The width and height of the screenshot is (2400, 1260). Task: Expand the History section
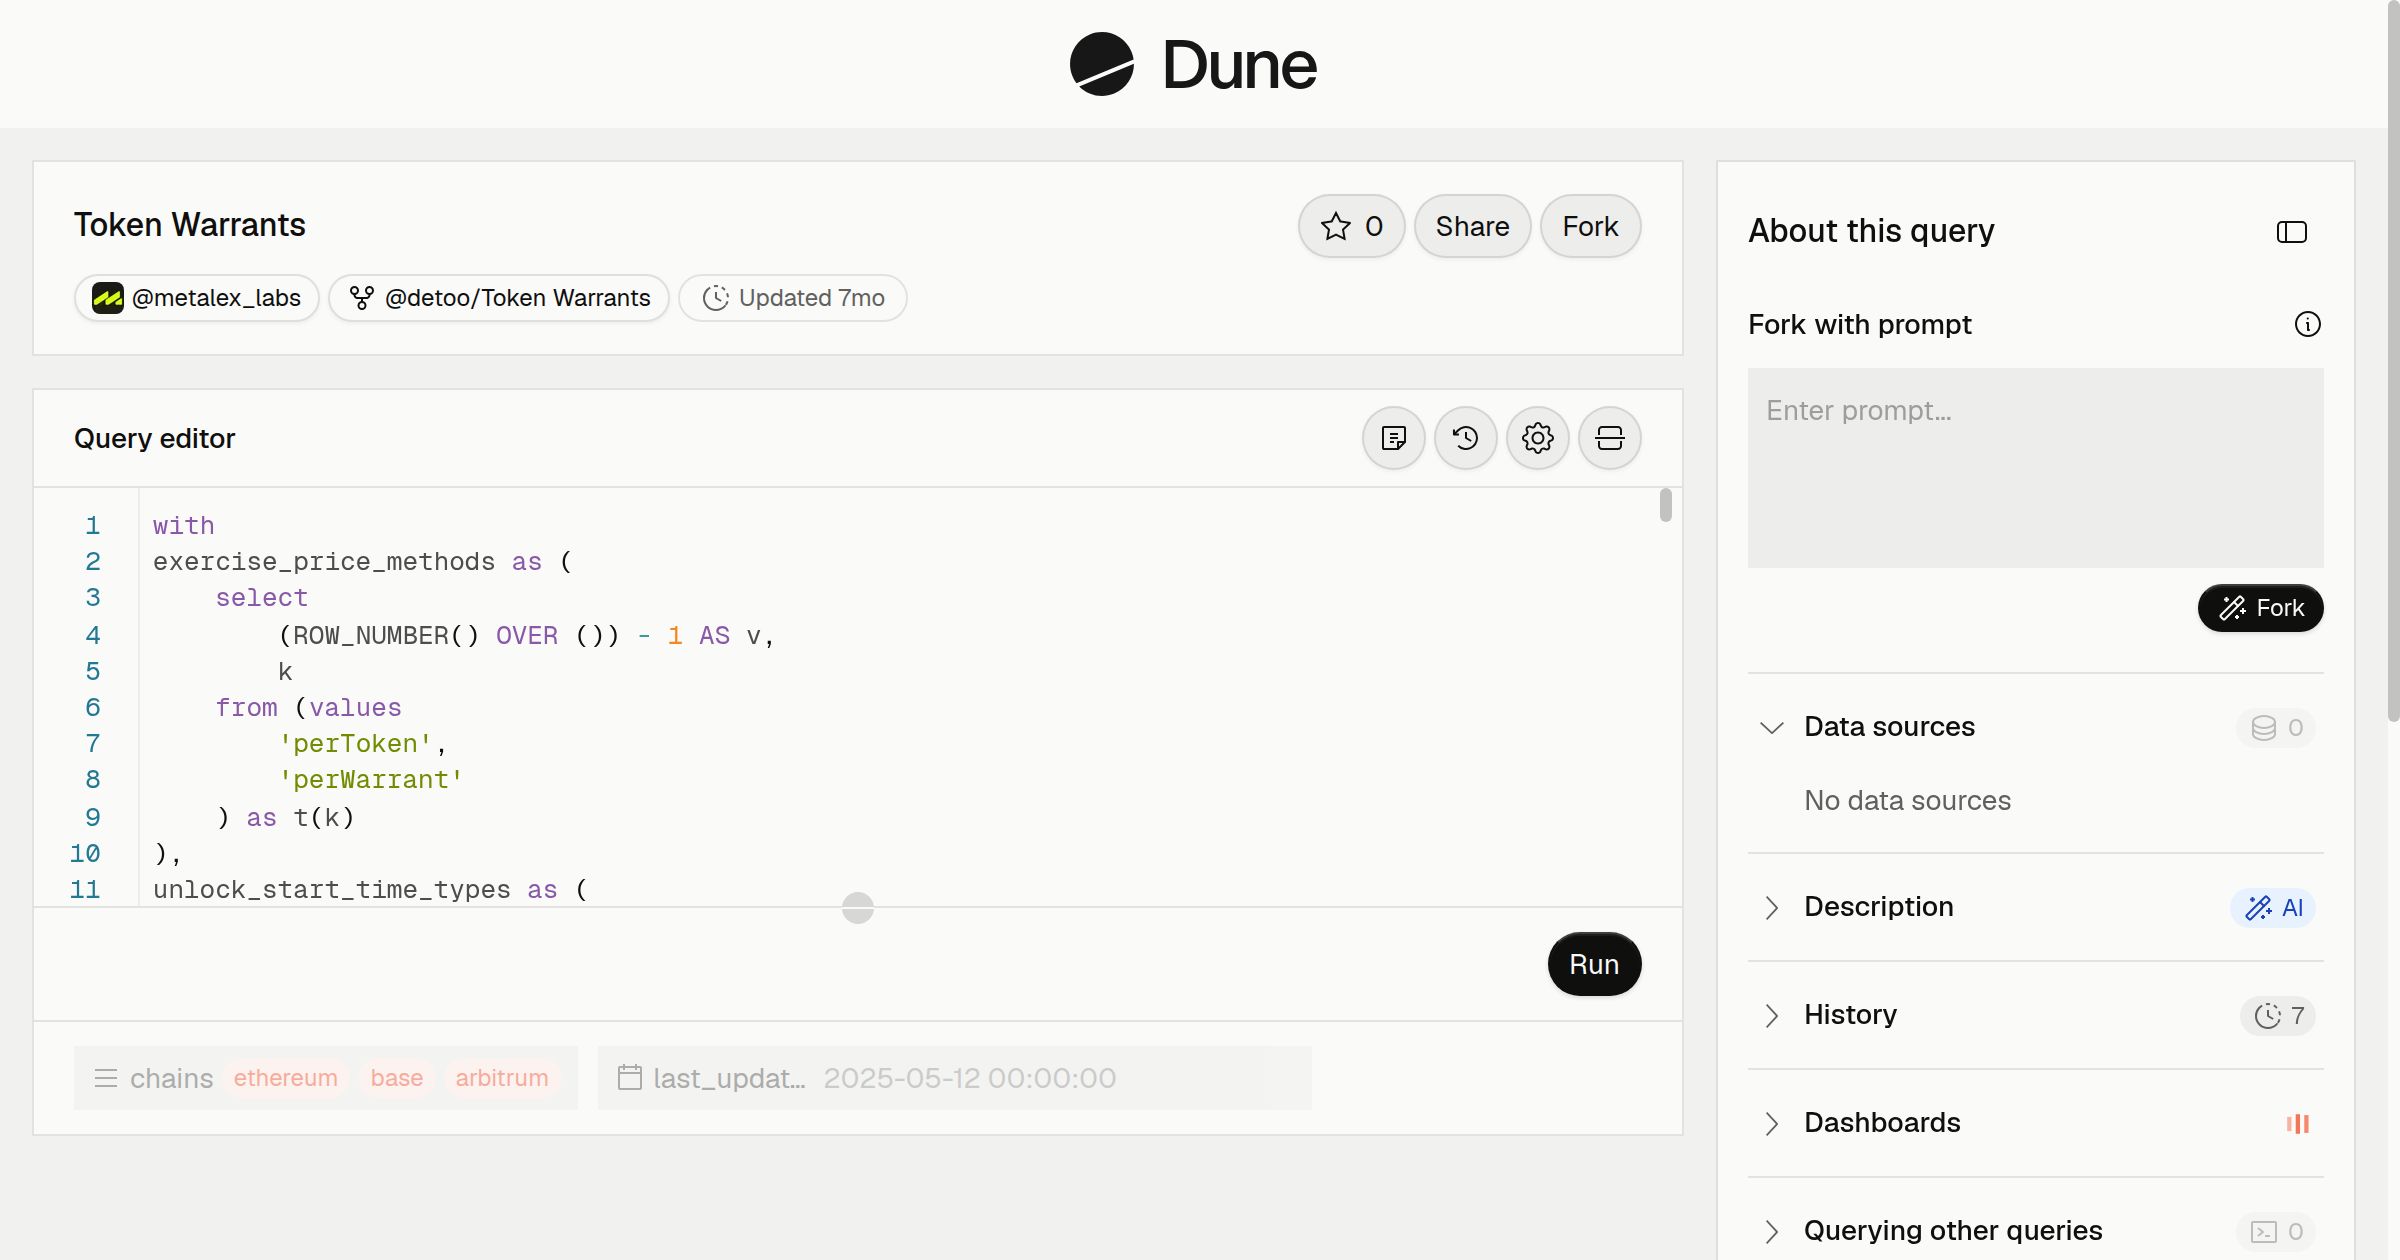(1771, 1015)
